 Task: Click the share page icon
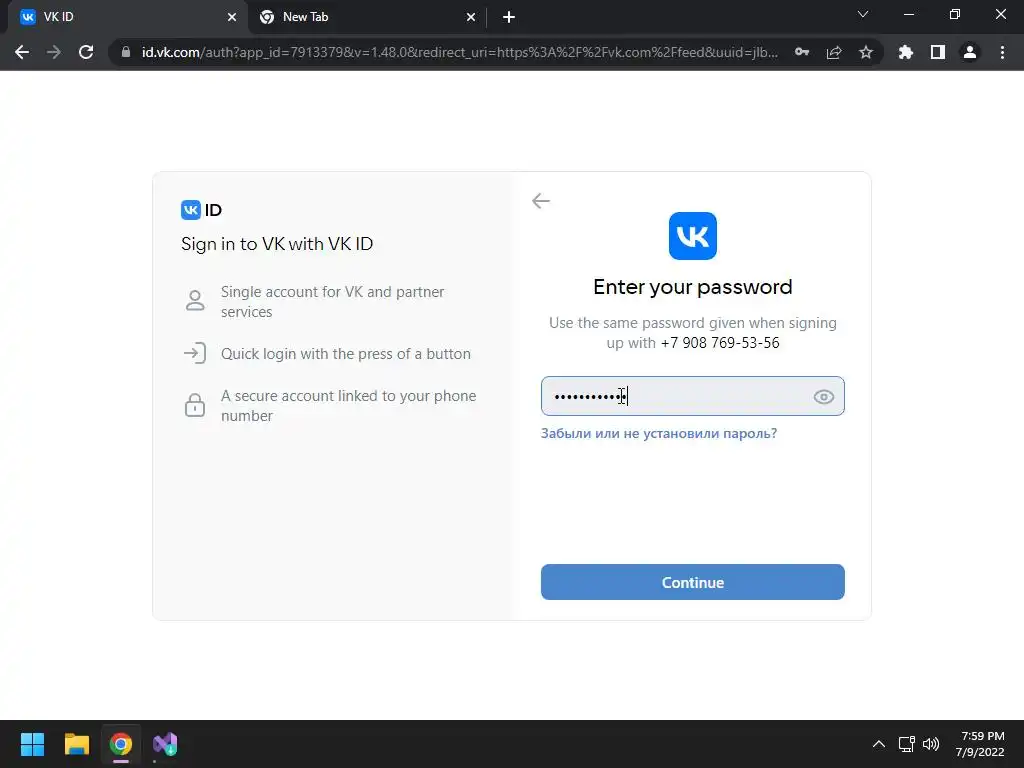point(834,52)
